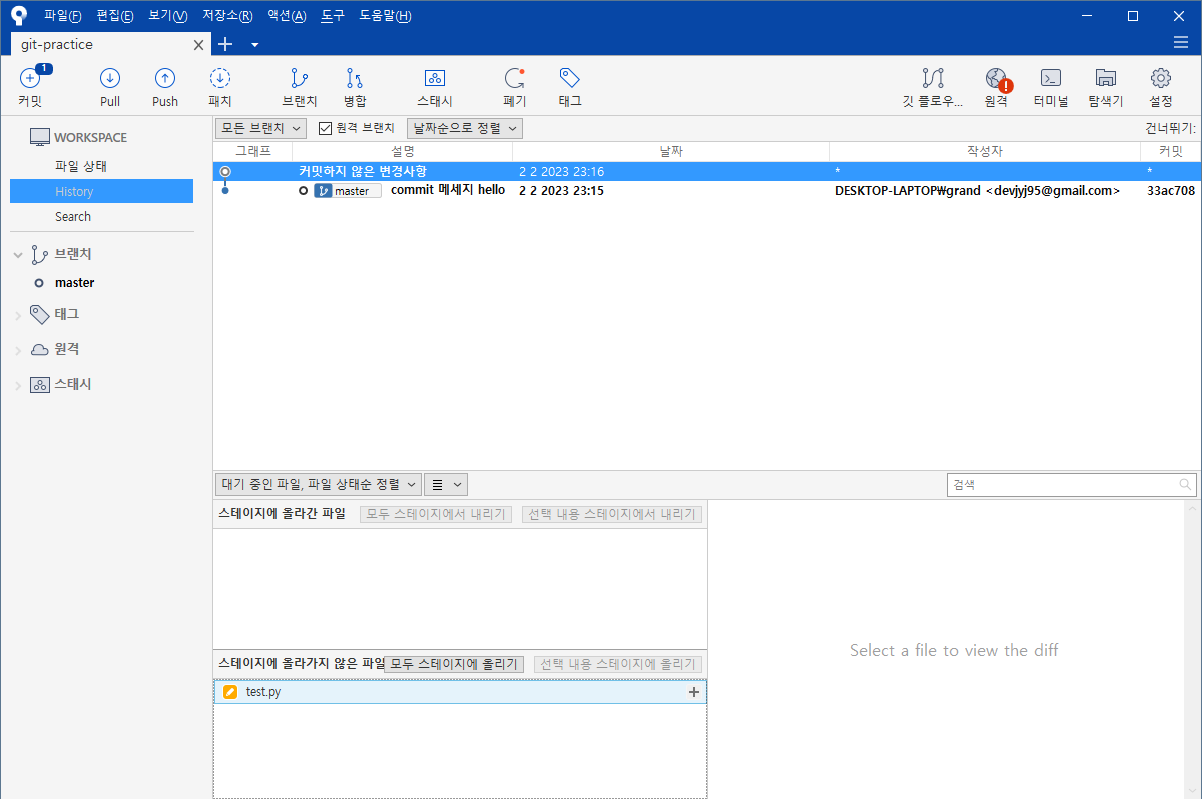Expand the 원격 sidebar section
Viewport: 1202px width, 800px height.
pos(18,350)
